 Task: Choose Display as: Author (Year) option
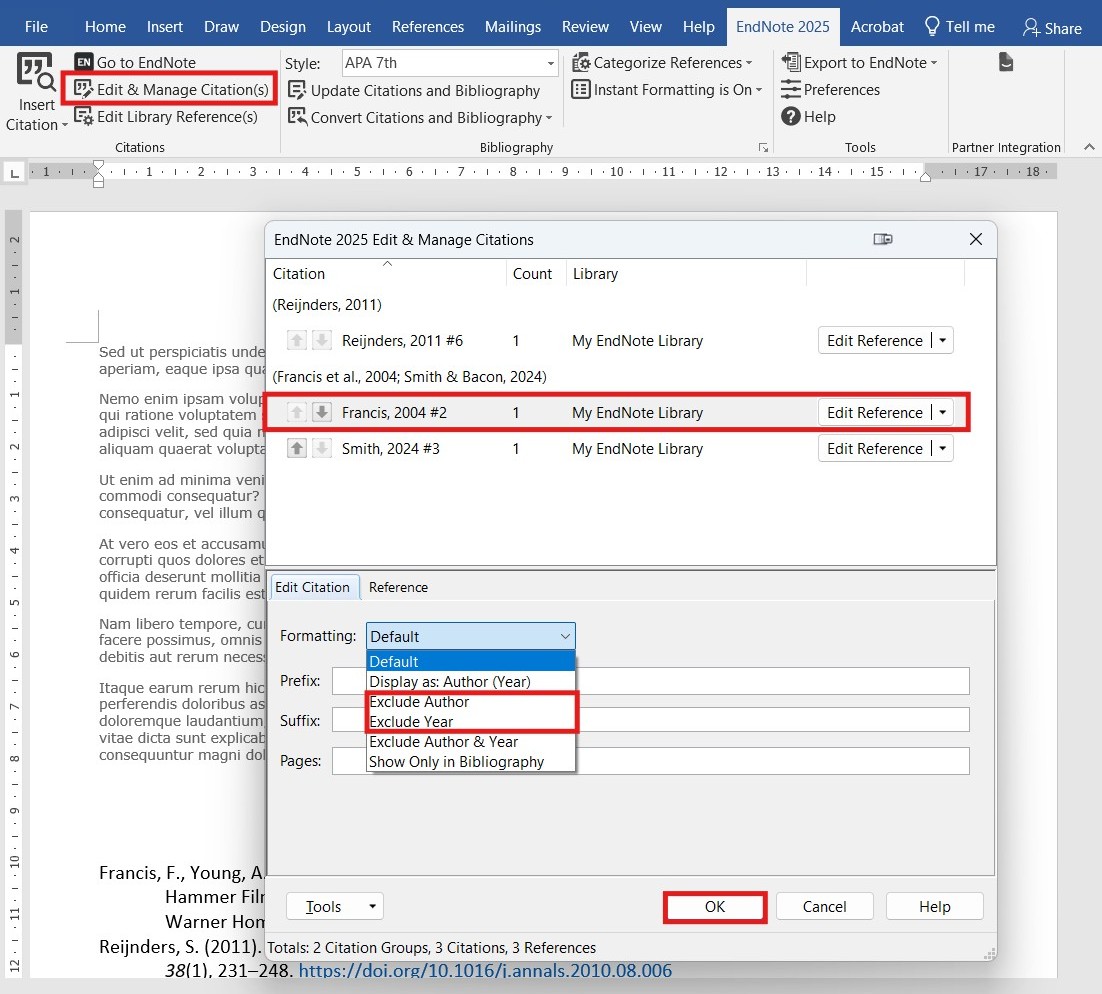coord(470,681)
